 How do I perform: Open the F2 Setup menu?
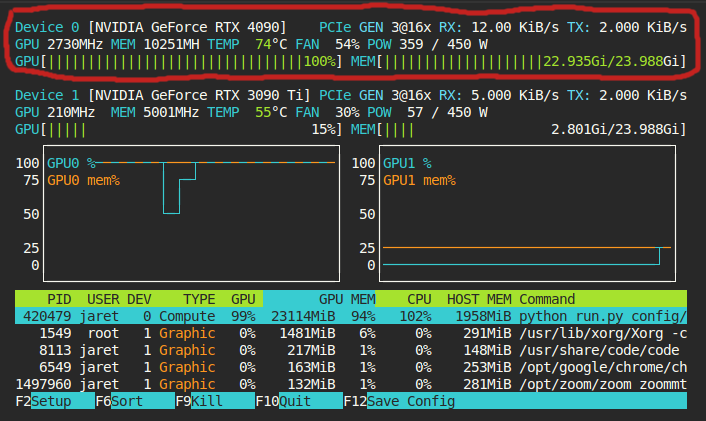(54, 401)
